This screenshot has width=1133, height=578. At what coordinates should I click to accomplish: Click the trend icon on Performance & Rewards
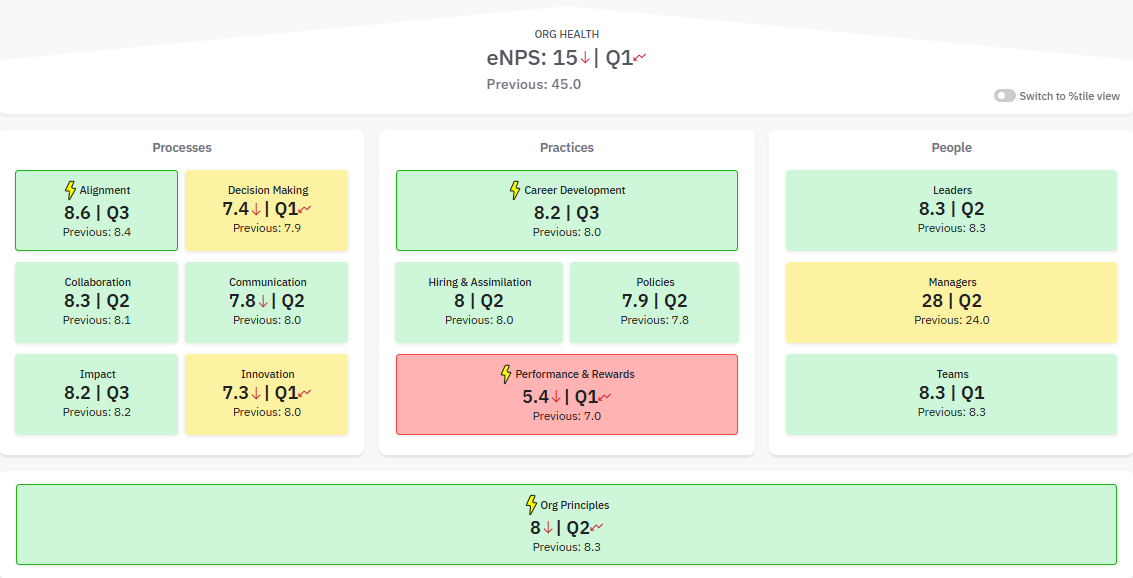(x=605, y=397)
